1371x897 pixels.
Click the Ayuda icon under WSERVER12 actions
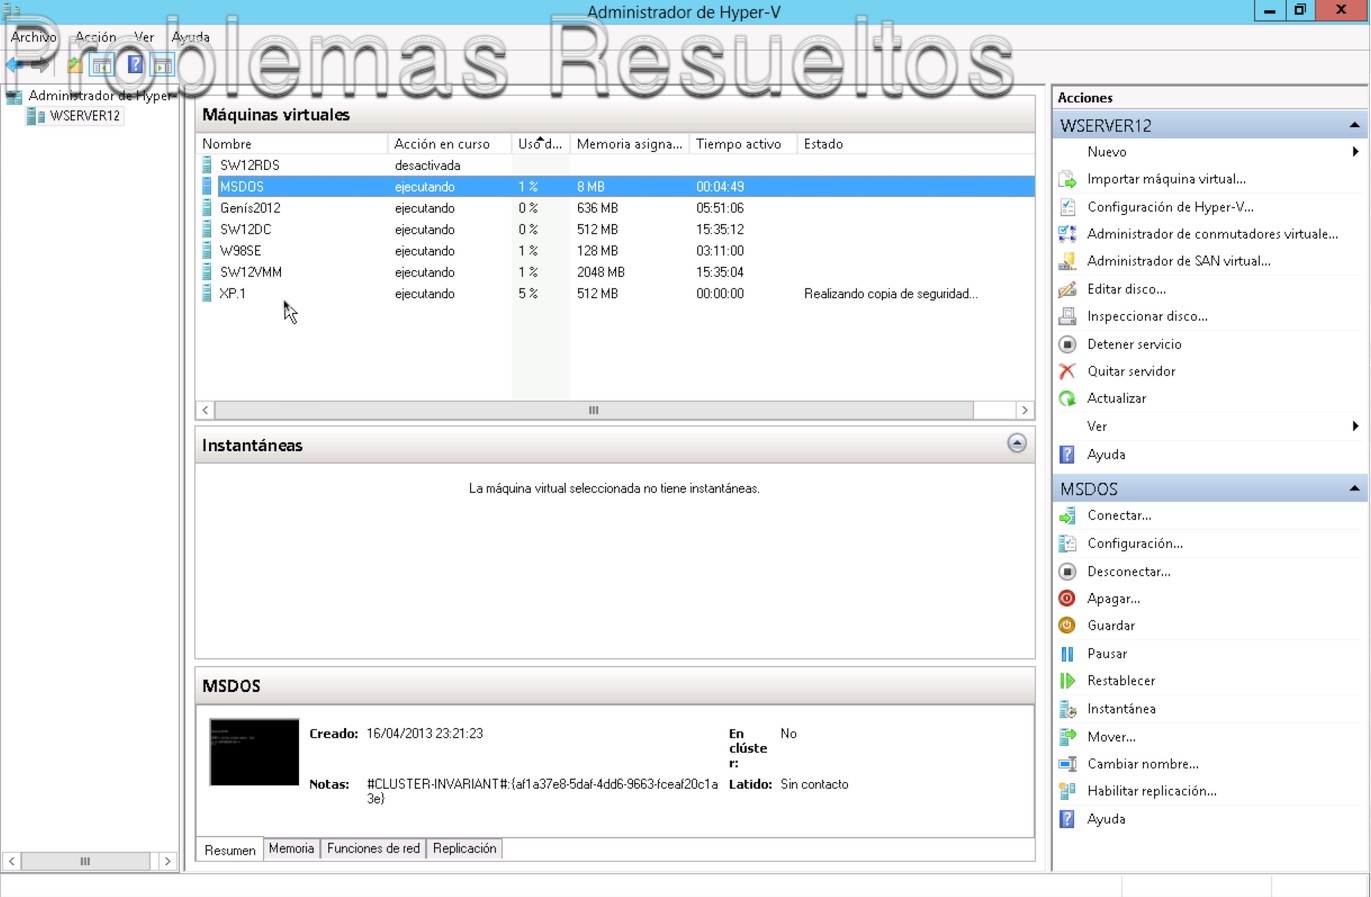point(1067,454)
